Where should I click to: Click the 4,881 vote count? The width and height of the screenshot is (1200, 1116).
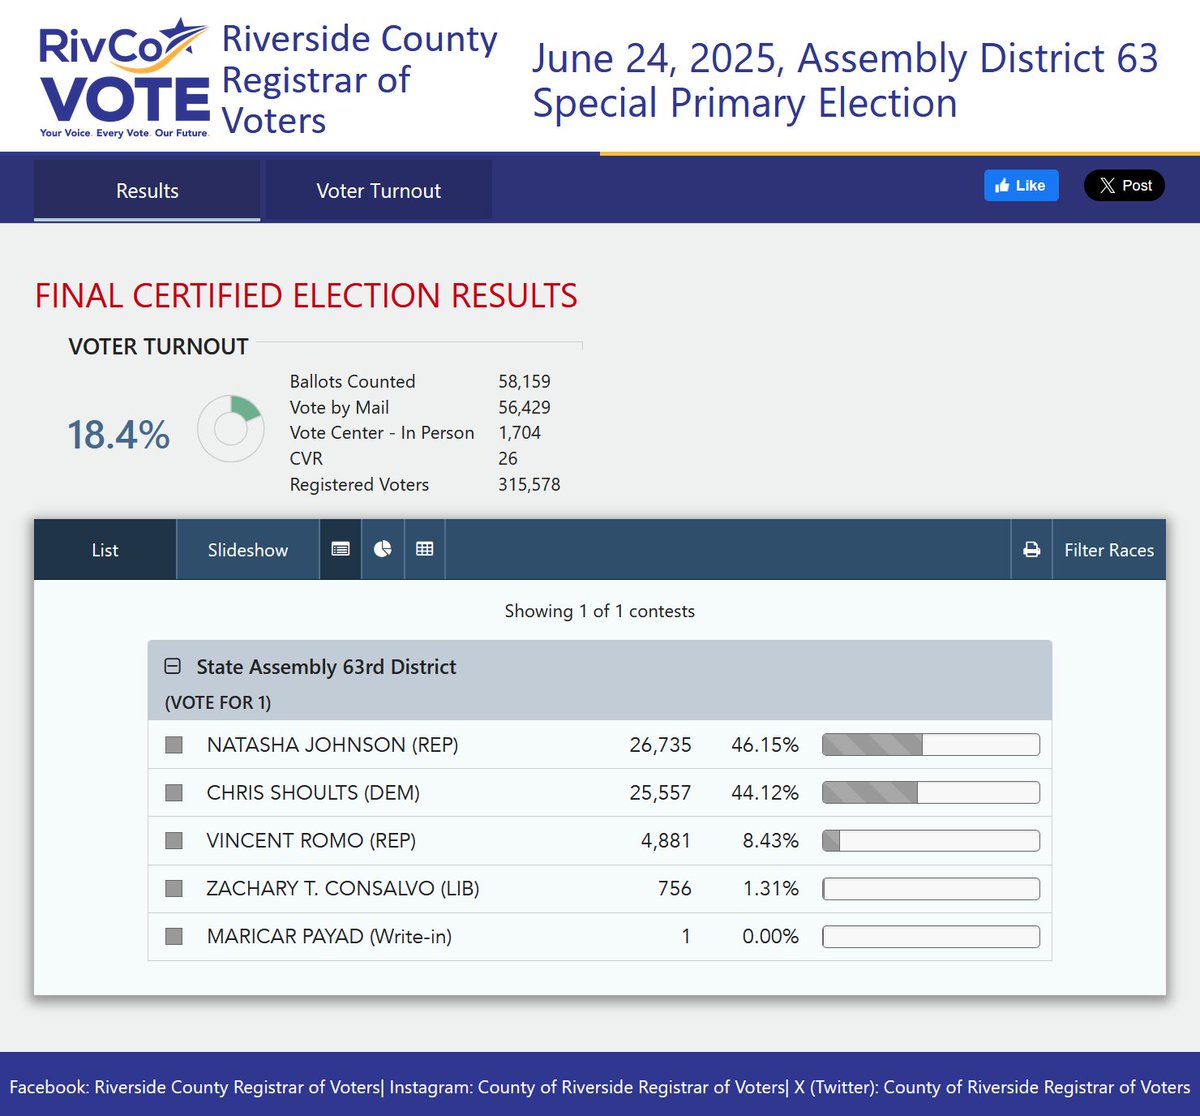pos(666,841)
